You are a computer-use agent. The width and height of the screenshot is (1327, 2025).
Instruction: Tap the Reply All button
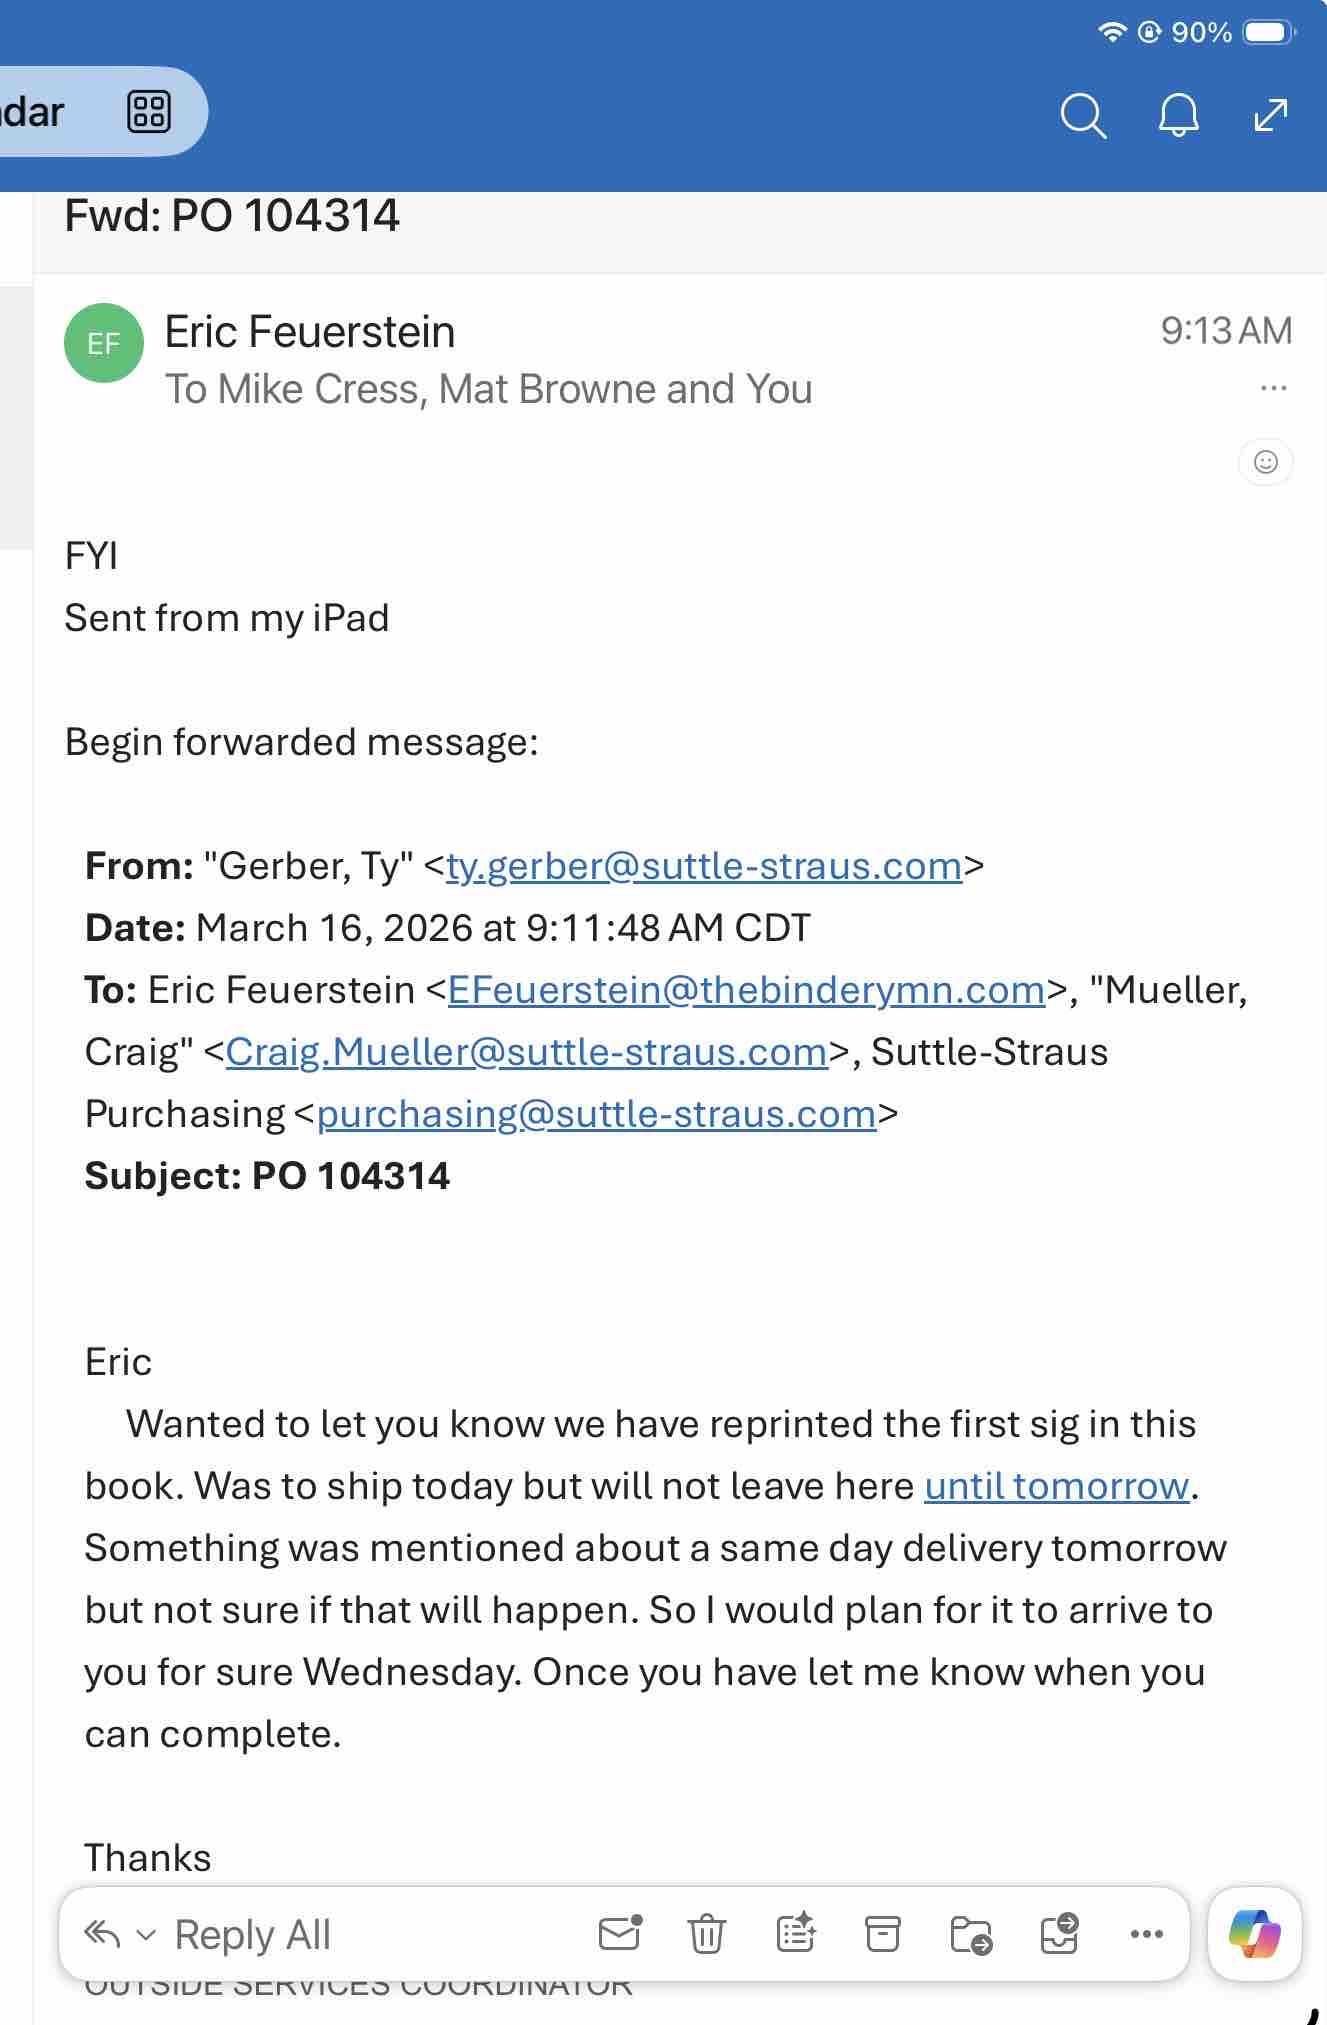point(252,1935)
